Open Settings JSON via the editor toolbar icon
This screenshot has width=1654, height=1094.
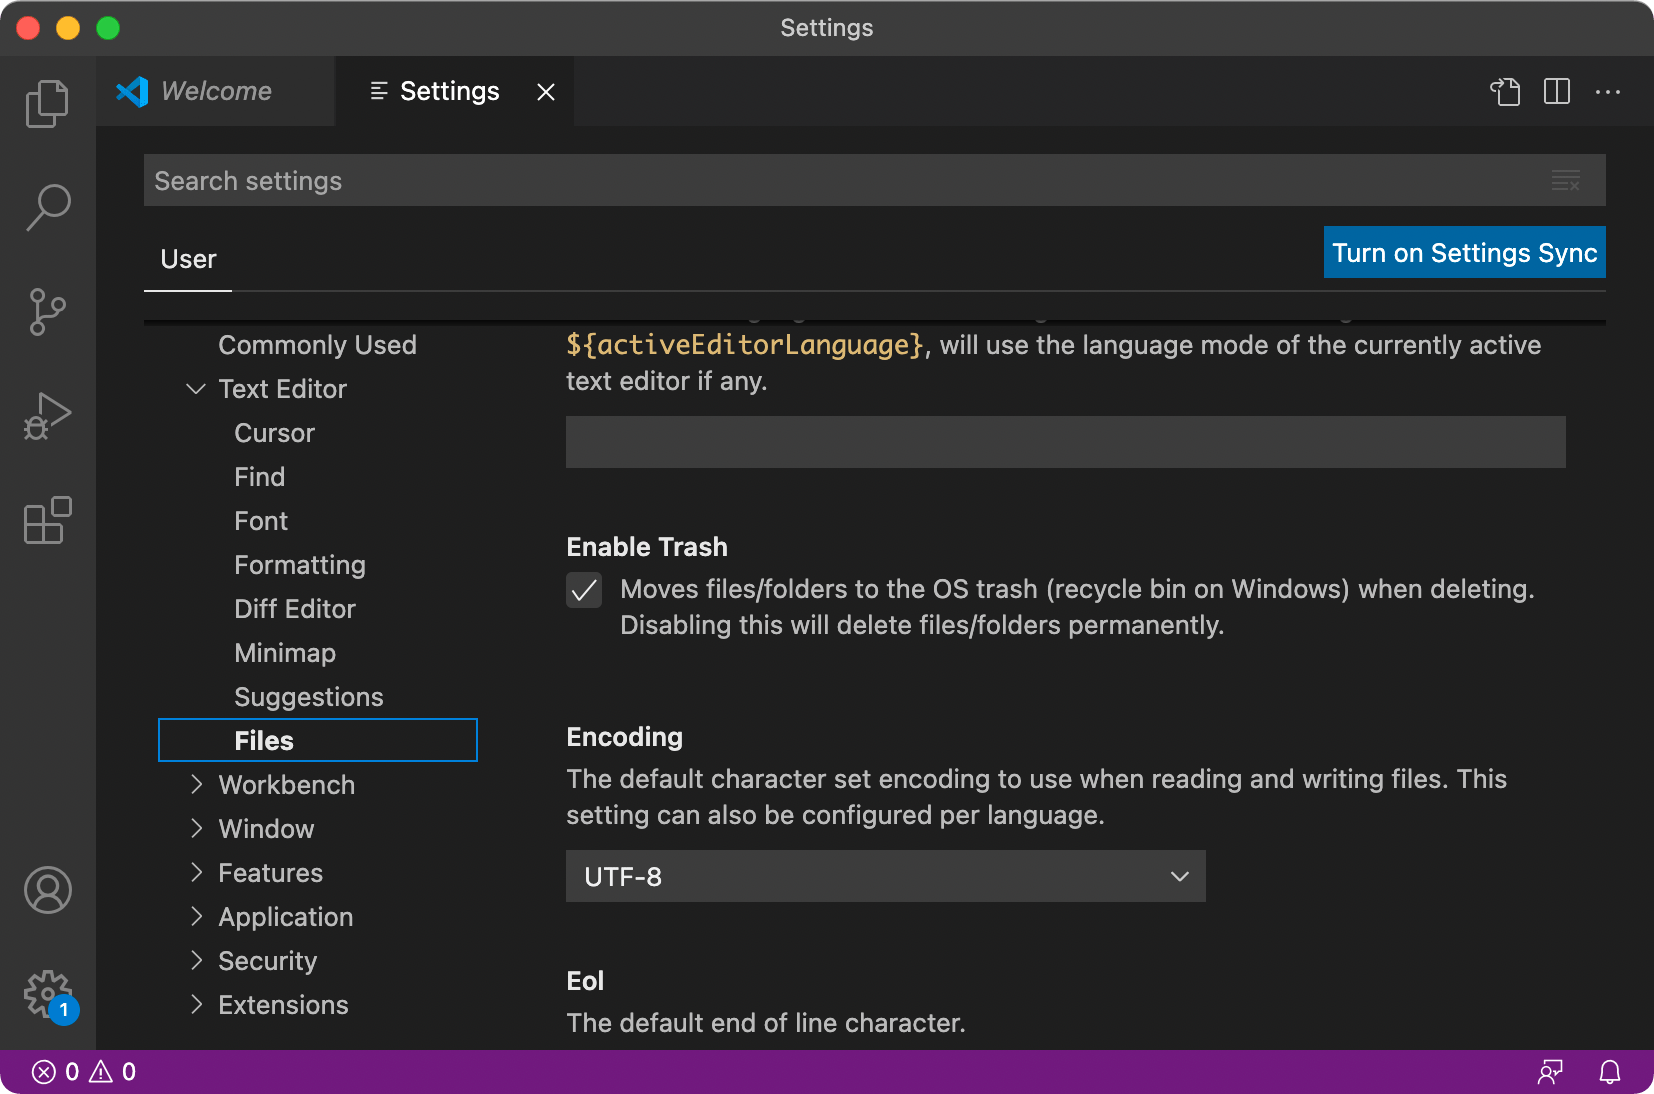(x=1506, y=92)
